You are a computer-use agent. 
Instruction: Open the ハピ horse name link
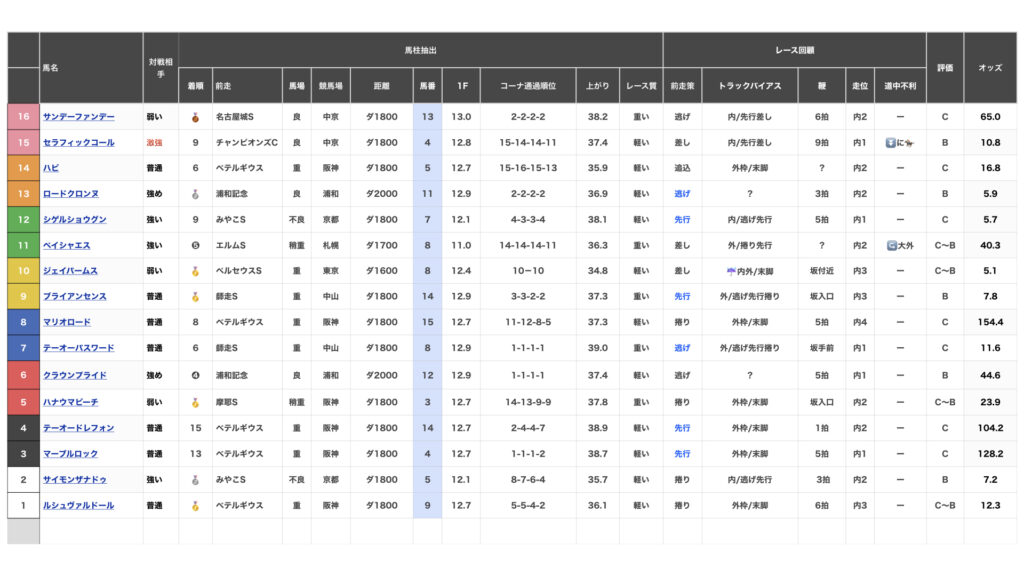pyautogui.click(x=51, y=168)
